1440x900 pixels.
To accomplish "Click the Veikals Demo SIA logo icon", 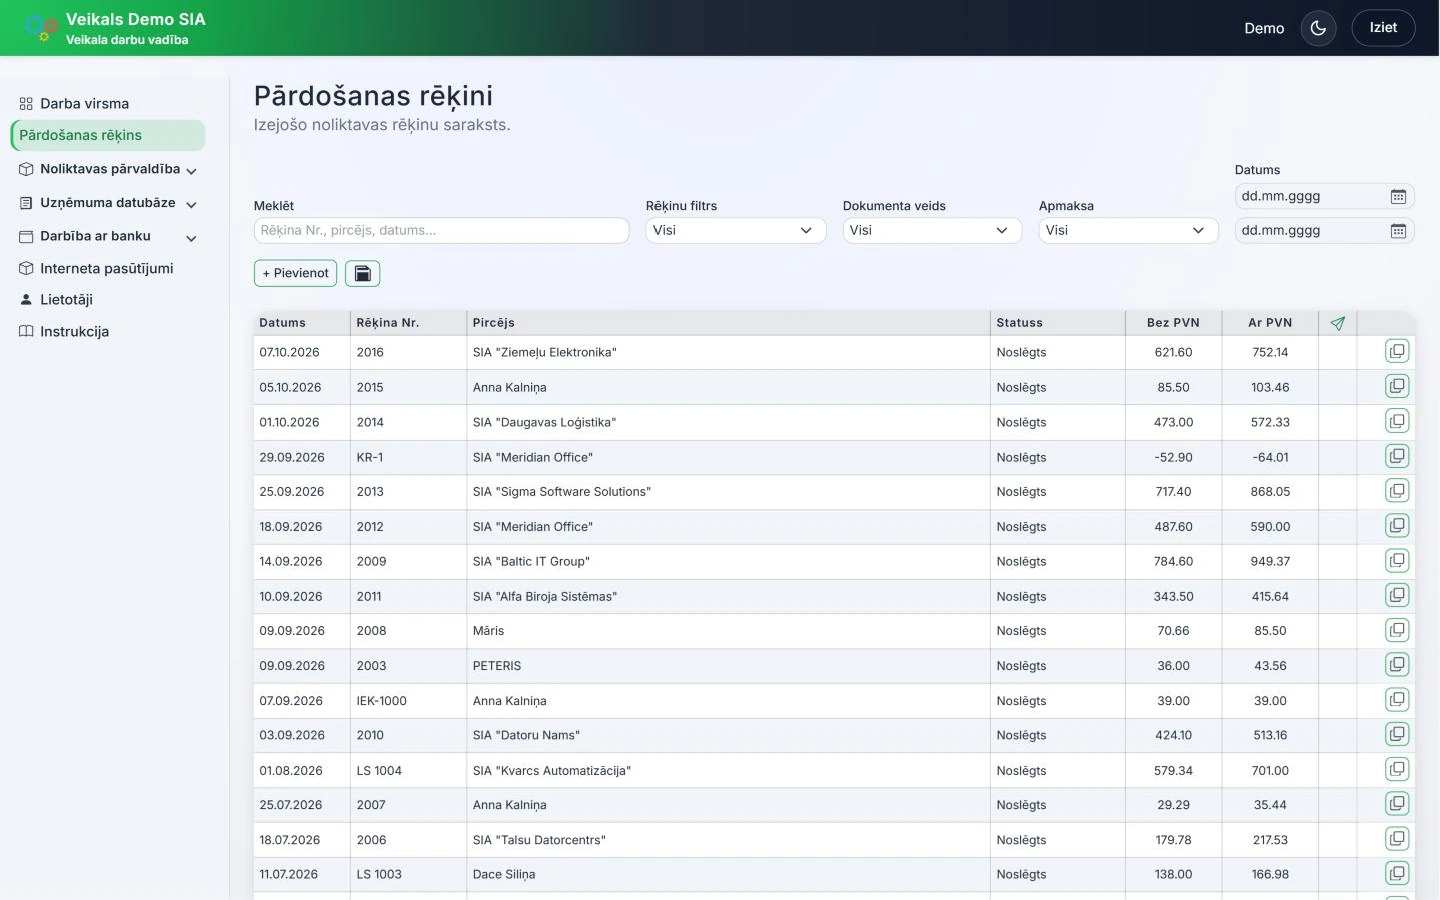I will [40, 28].
